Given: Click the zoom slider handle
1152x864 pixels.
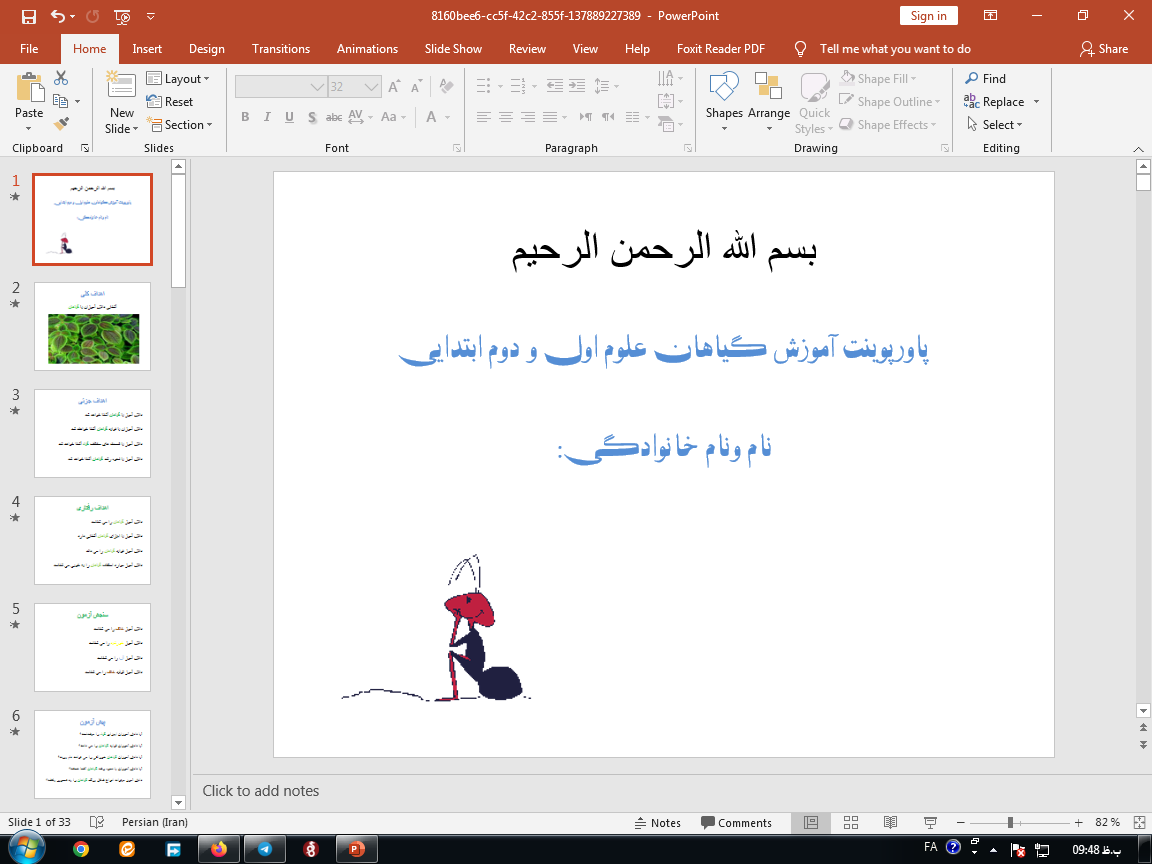Looking at the screenshot, I should click(x=1010, y=822).
